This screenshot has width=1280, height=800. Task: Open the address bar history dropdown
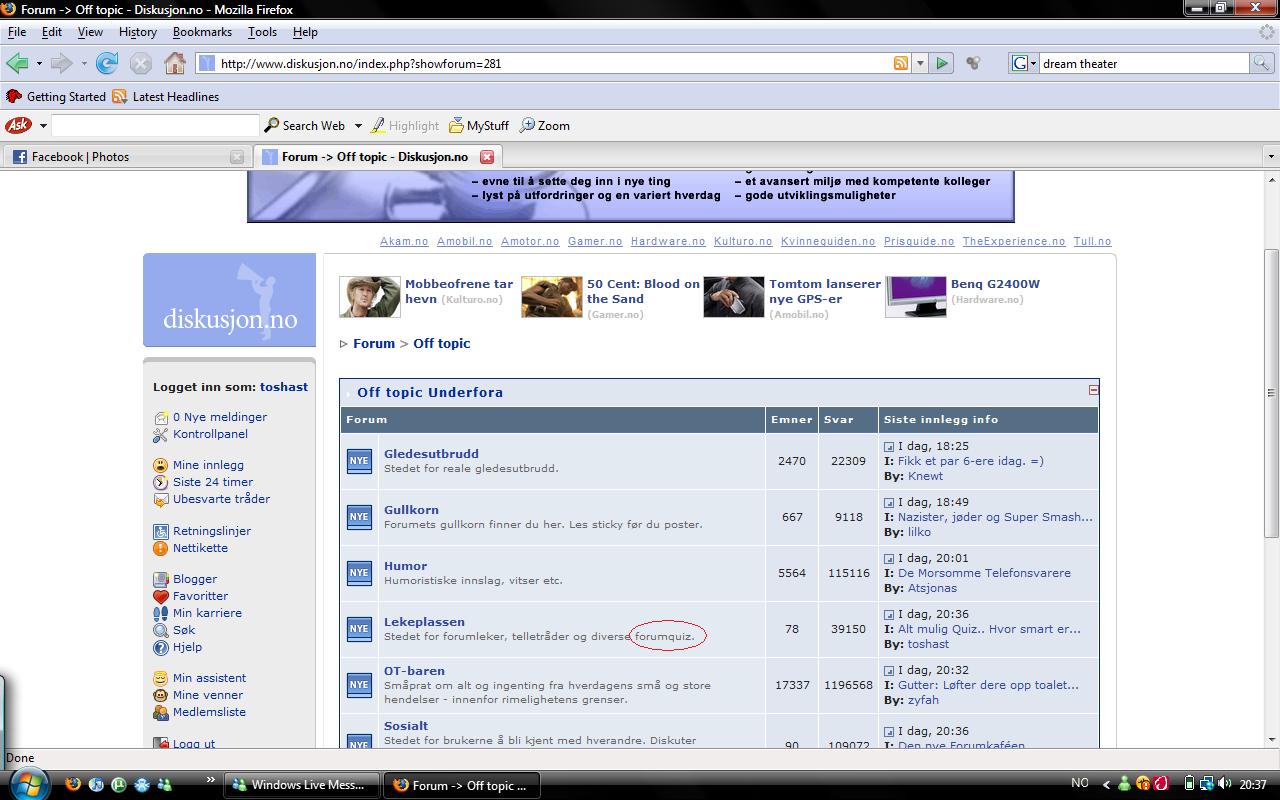[x=920, y=63]
